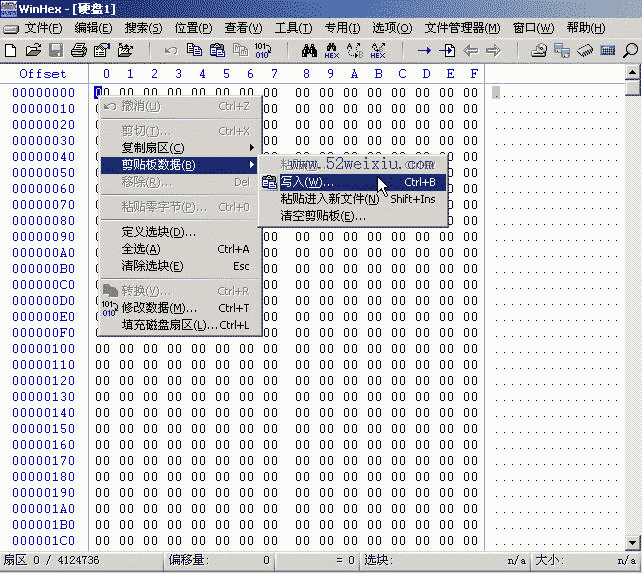The height and width of the screenshot is (574, 642).
Task: Click the sixth toolbar icon beside Properties
Action: click(125, 51)
